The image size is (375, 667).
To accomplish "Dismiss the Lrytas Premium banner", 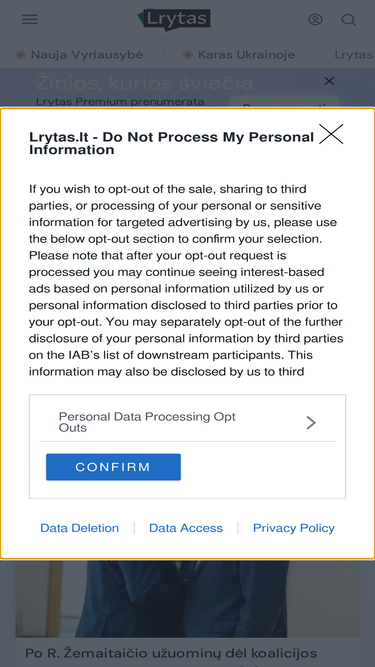I will [329, 81].
